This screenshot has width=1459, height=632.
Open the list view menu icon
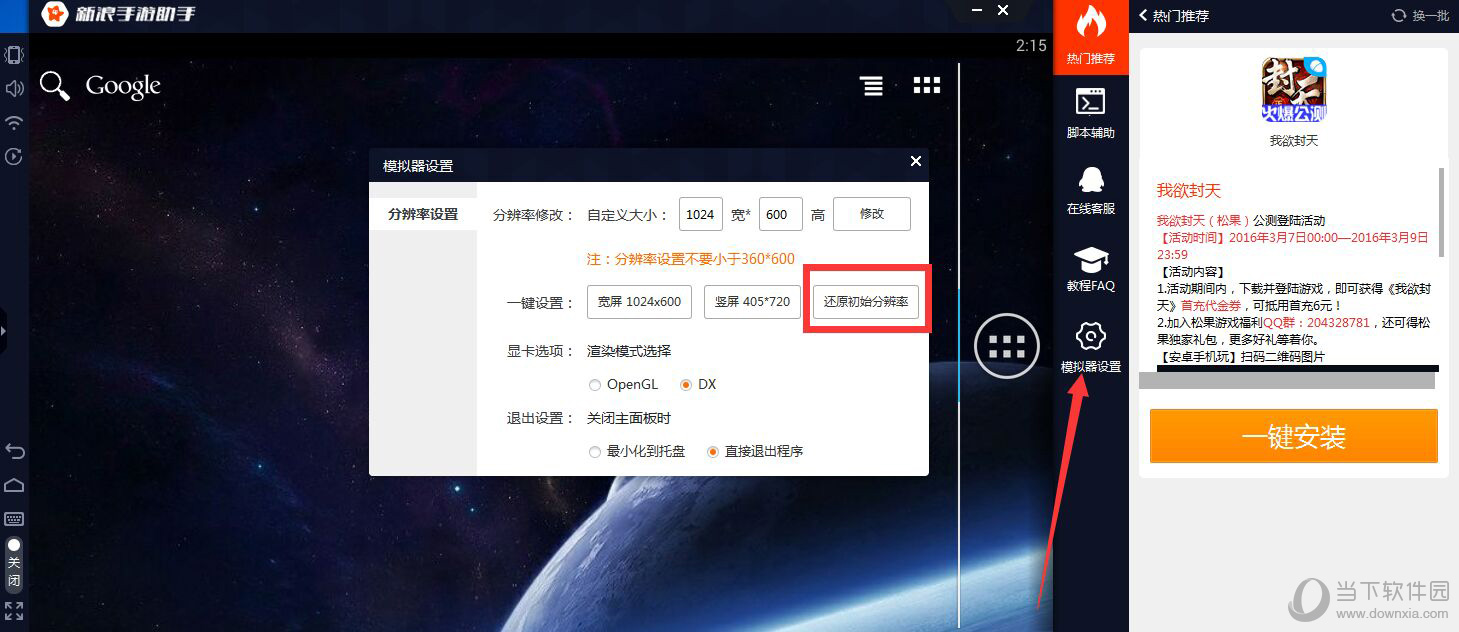coord(870,85)
